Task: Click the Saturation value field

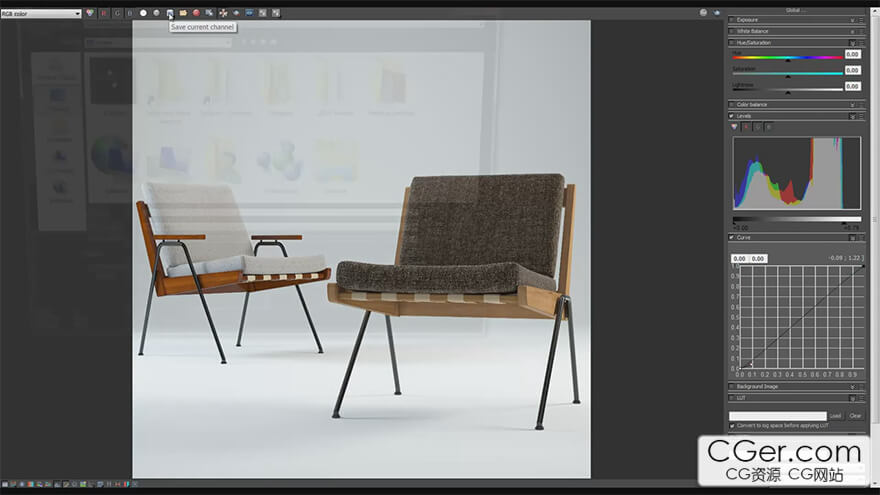Action: [852, 70]
